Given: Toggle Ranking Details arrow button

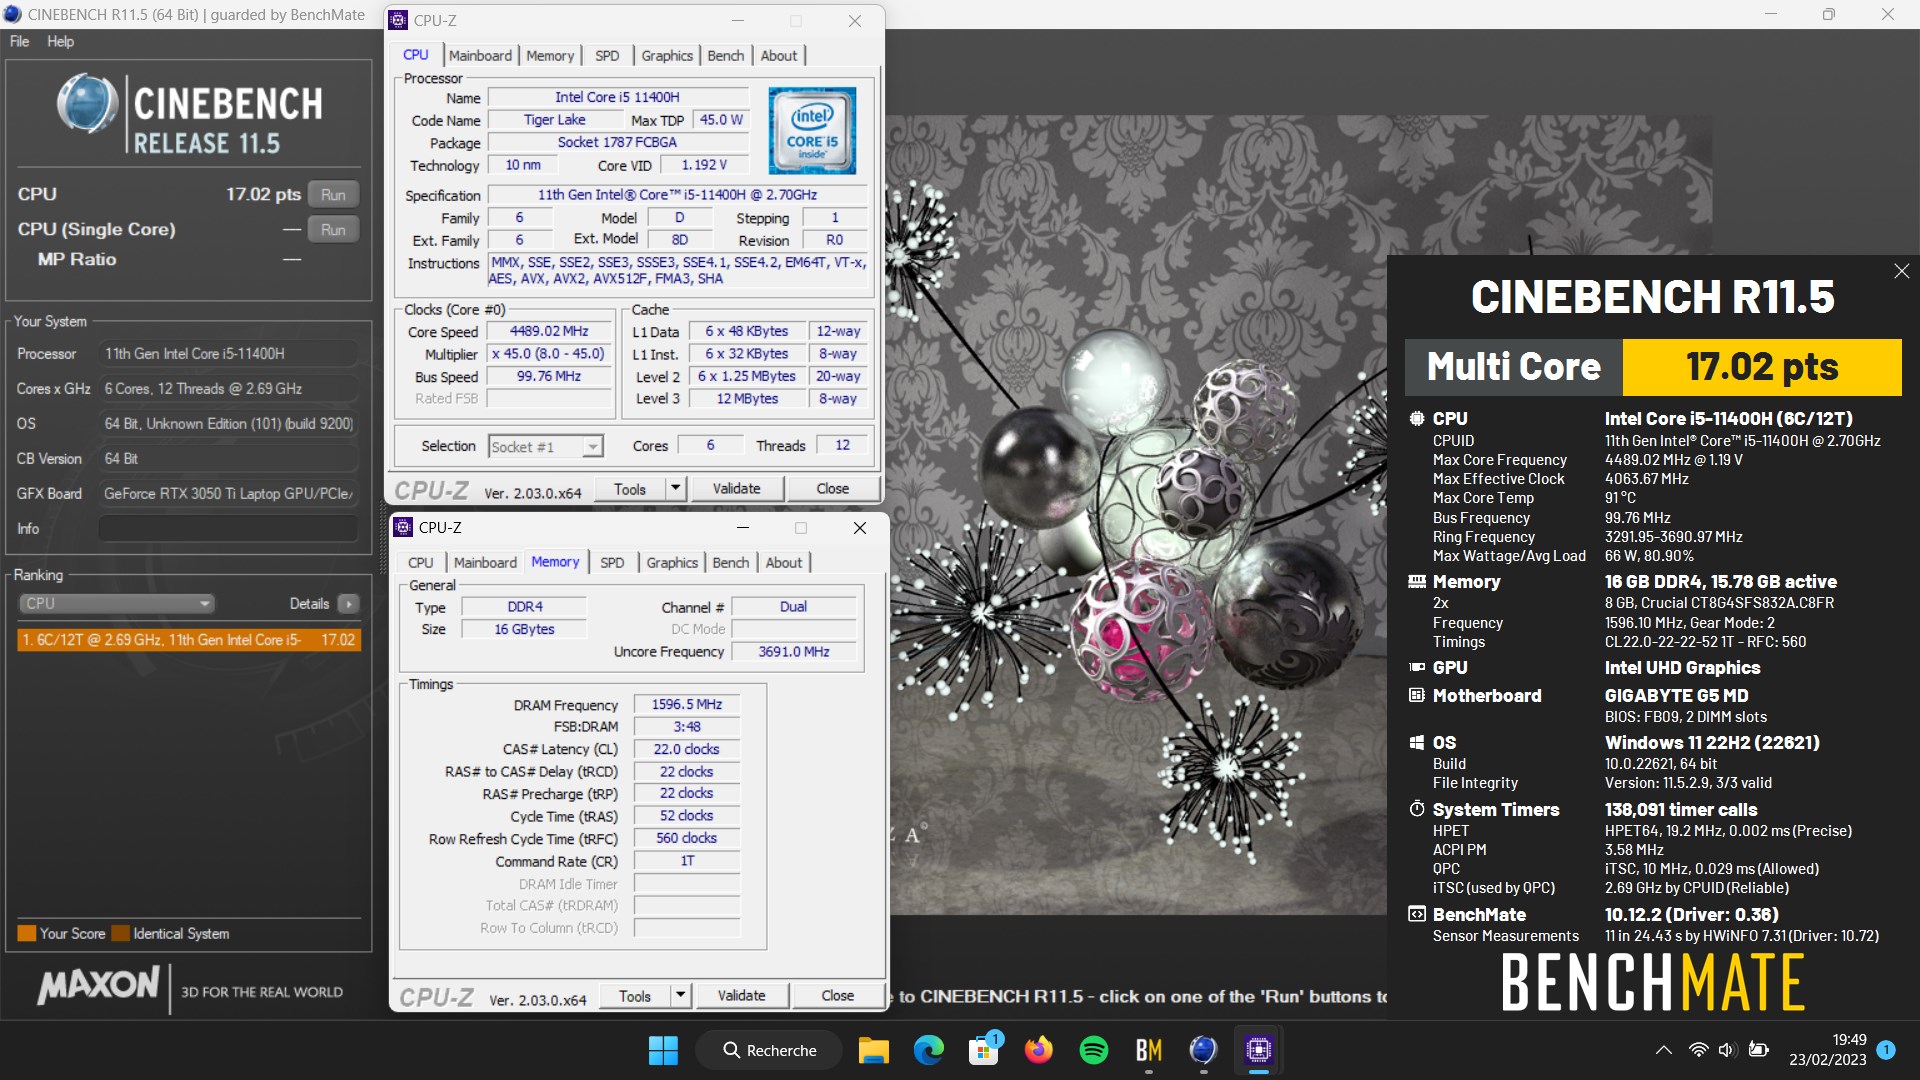Looking at the screenshot, I should coord(348,603).
